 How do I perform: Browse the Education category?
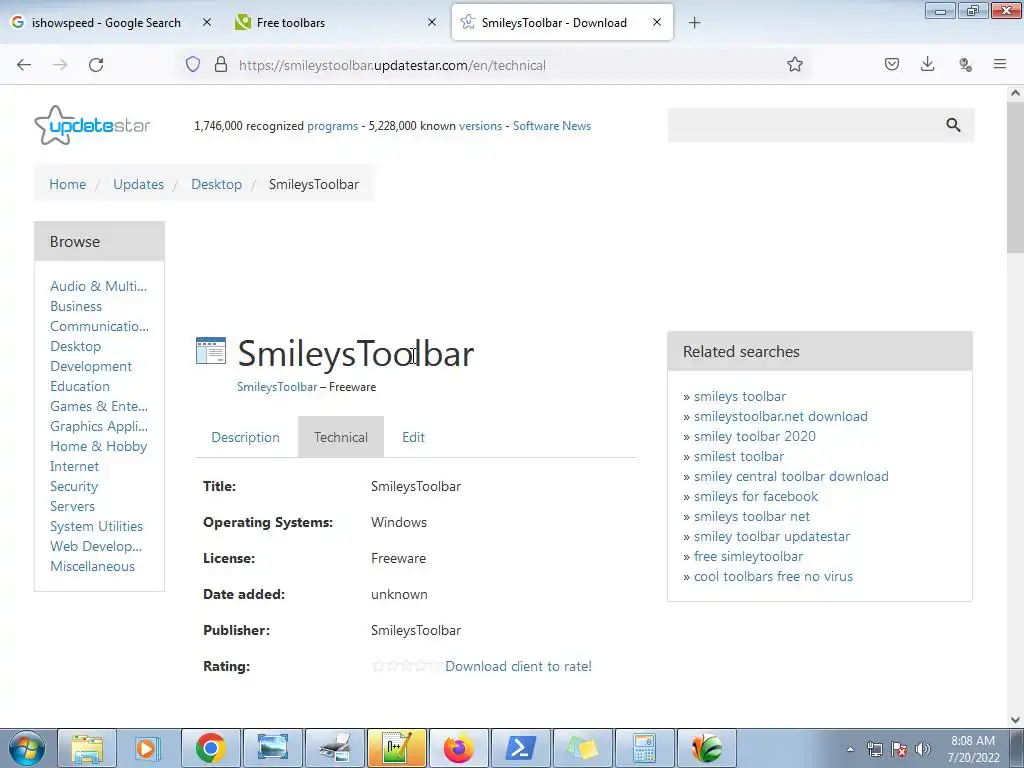[80, 386]
